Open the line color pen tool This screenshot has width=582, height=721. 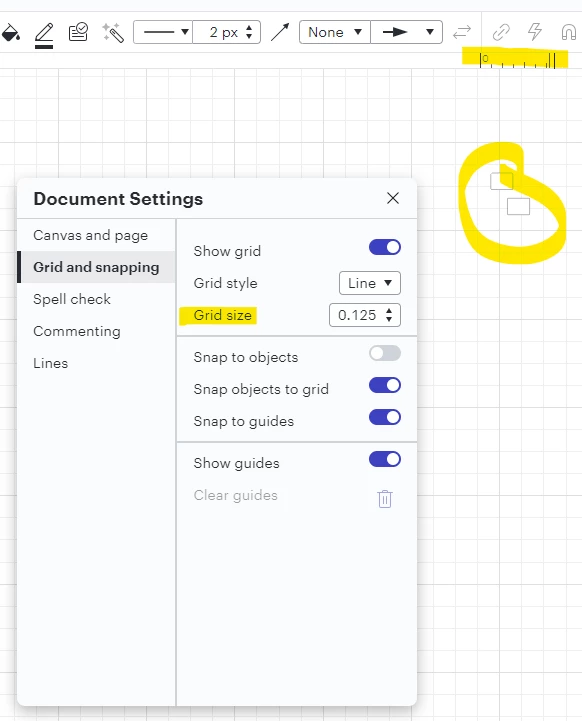pos(44,34)
